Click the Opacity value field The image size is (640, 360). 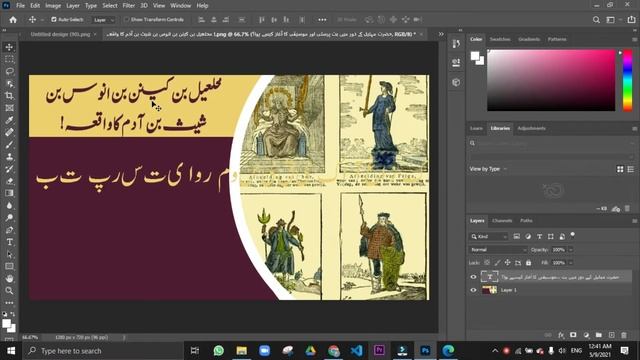coord(559,249)
